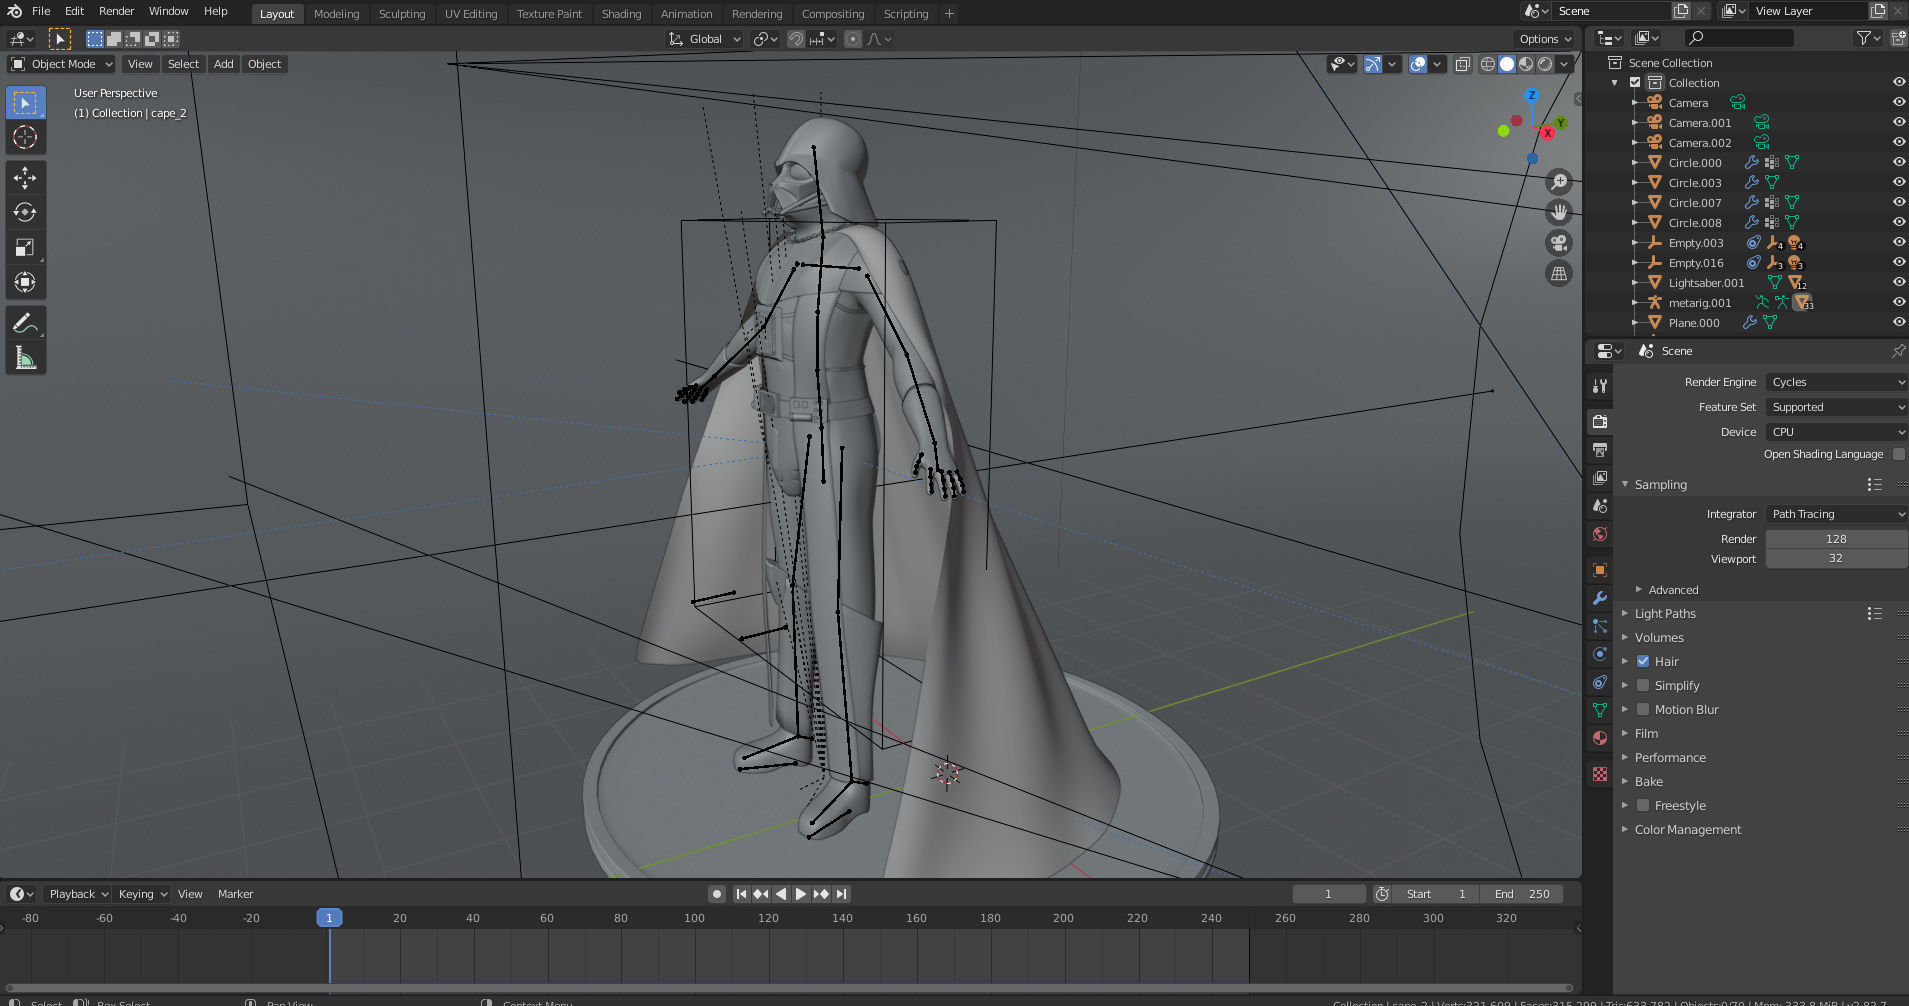
Task: Adjust the Render samples field 128
Action: coord(1836,539)
